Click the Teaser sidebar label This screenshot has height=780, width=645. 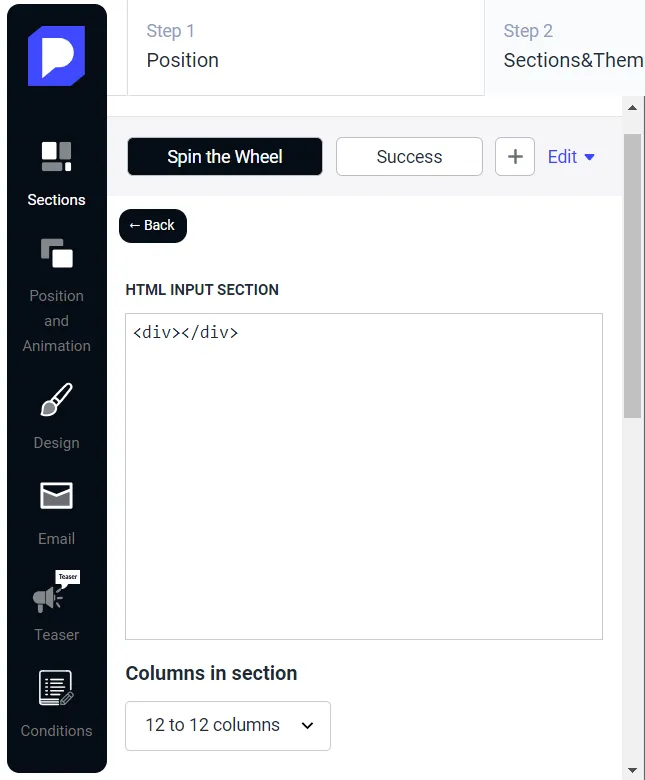point(56,635)
